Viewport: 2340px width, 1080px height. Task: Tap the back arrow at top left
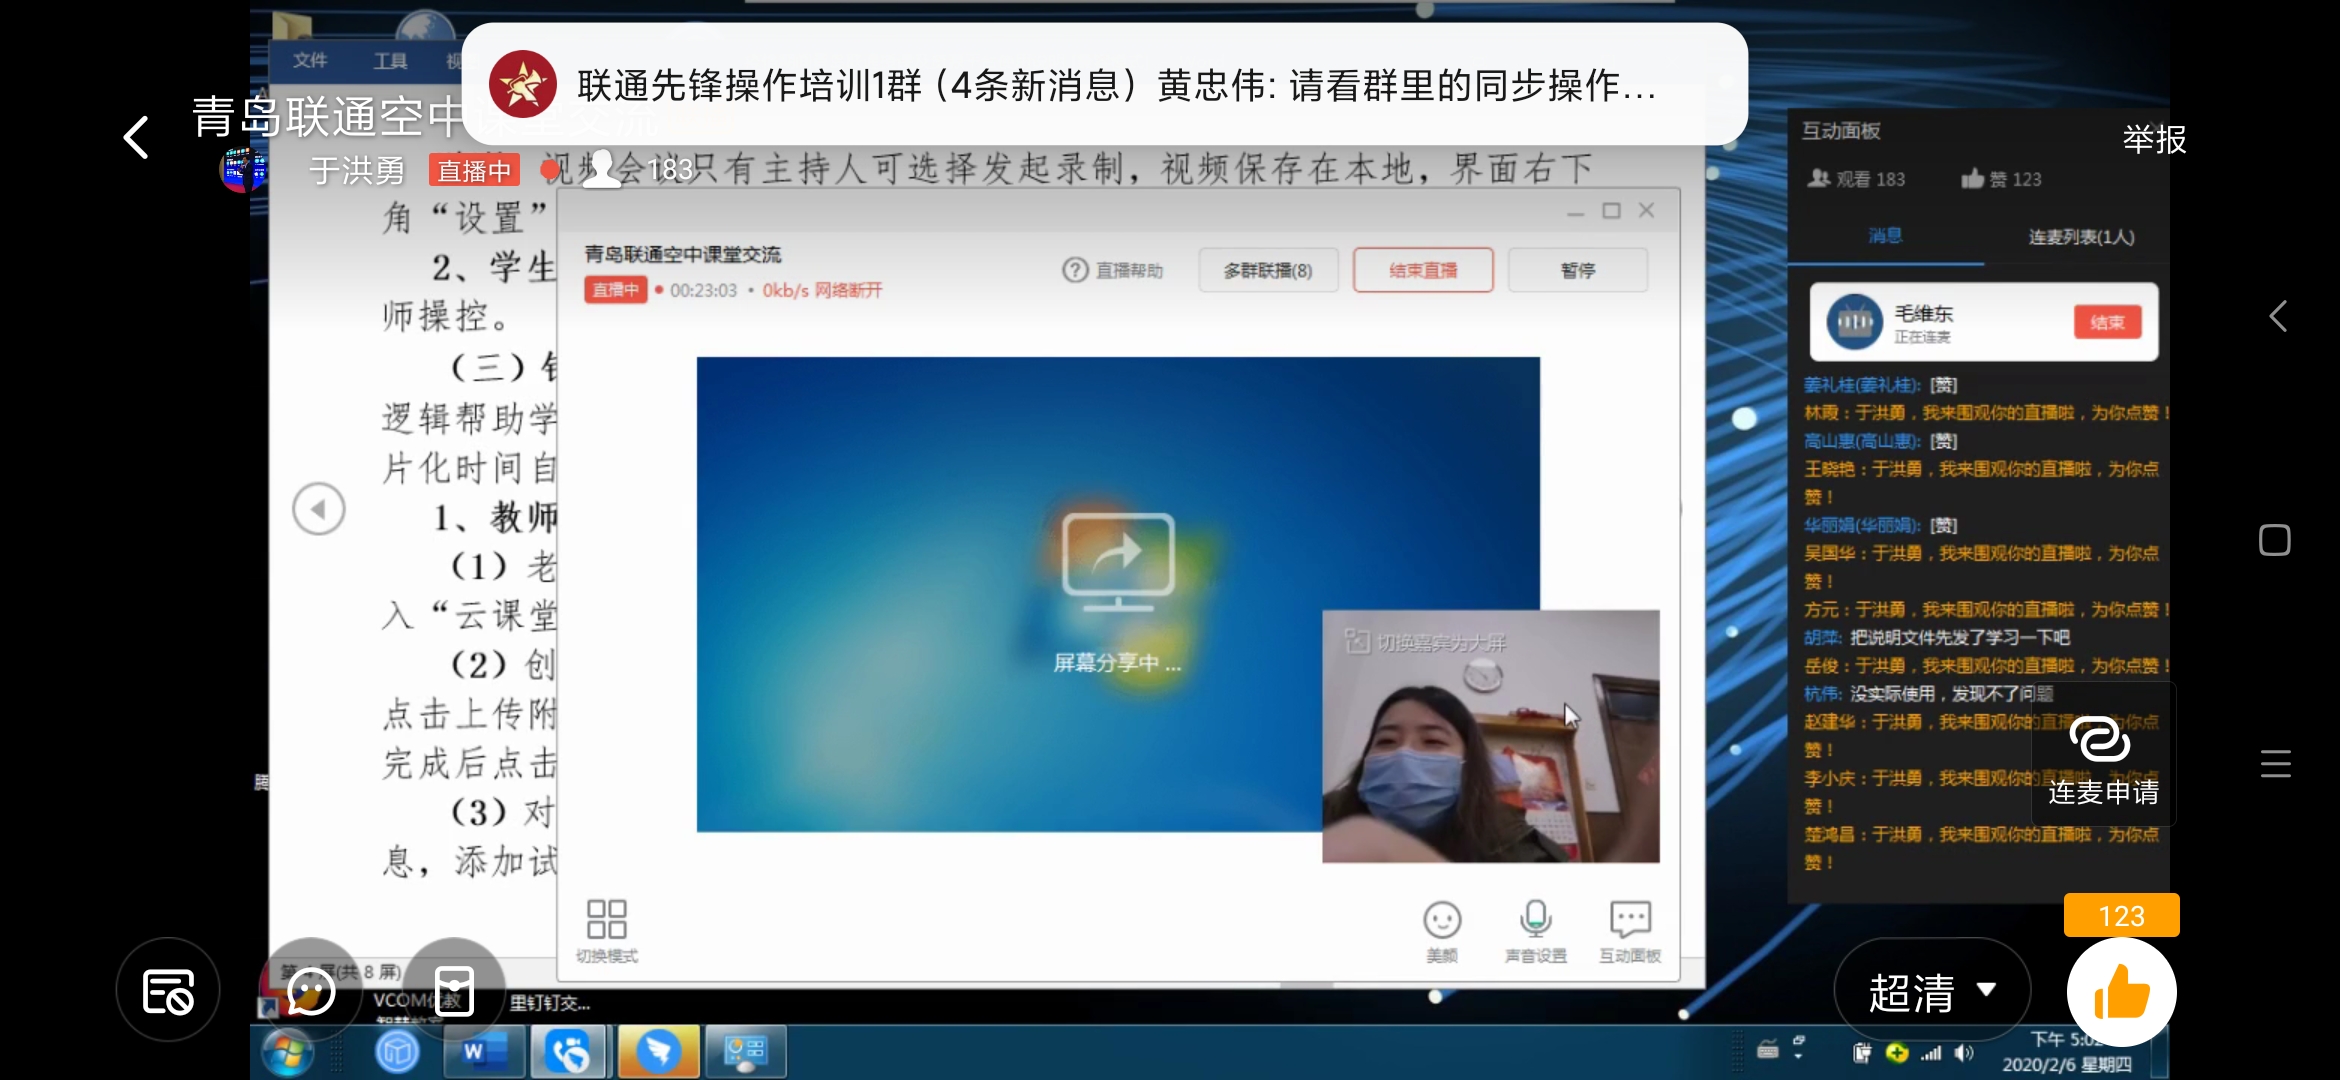(137, 137)
